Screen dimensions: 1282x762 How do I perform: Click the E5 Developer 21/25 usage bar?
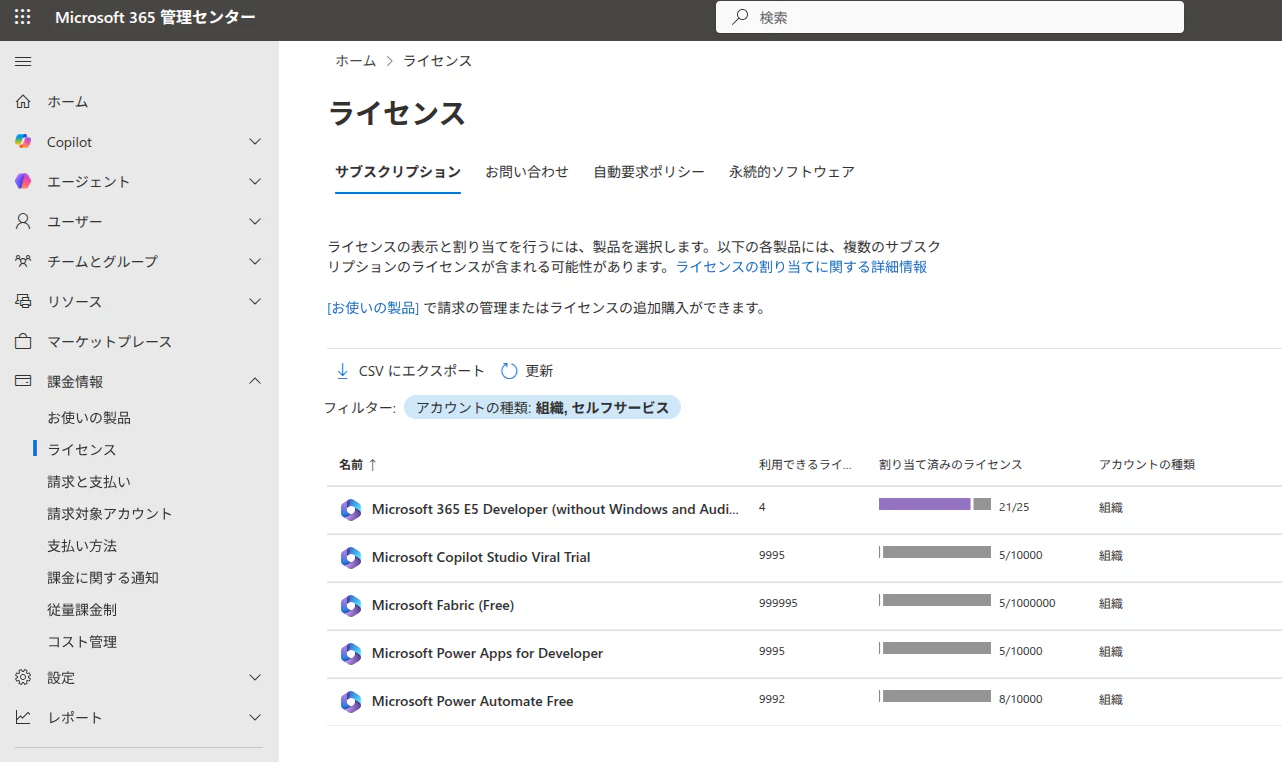pyautogui.click(x=935, y=505)
